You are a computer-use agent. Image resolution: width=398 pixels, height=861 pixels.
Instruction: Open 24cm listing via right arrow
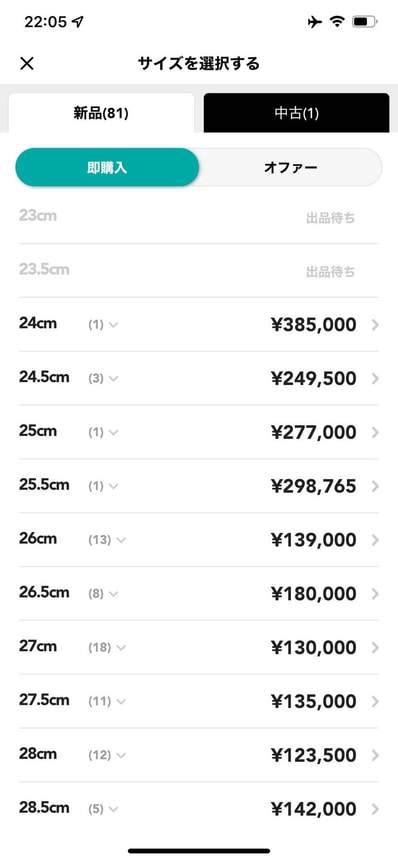click(375, 325)
